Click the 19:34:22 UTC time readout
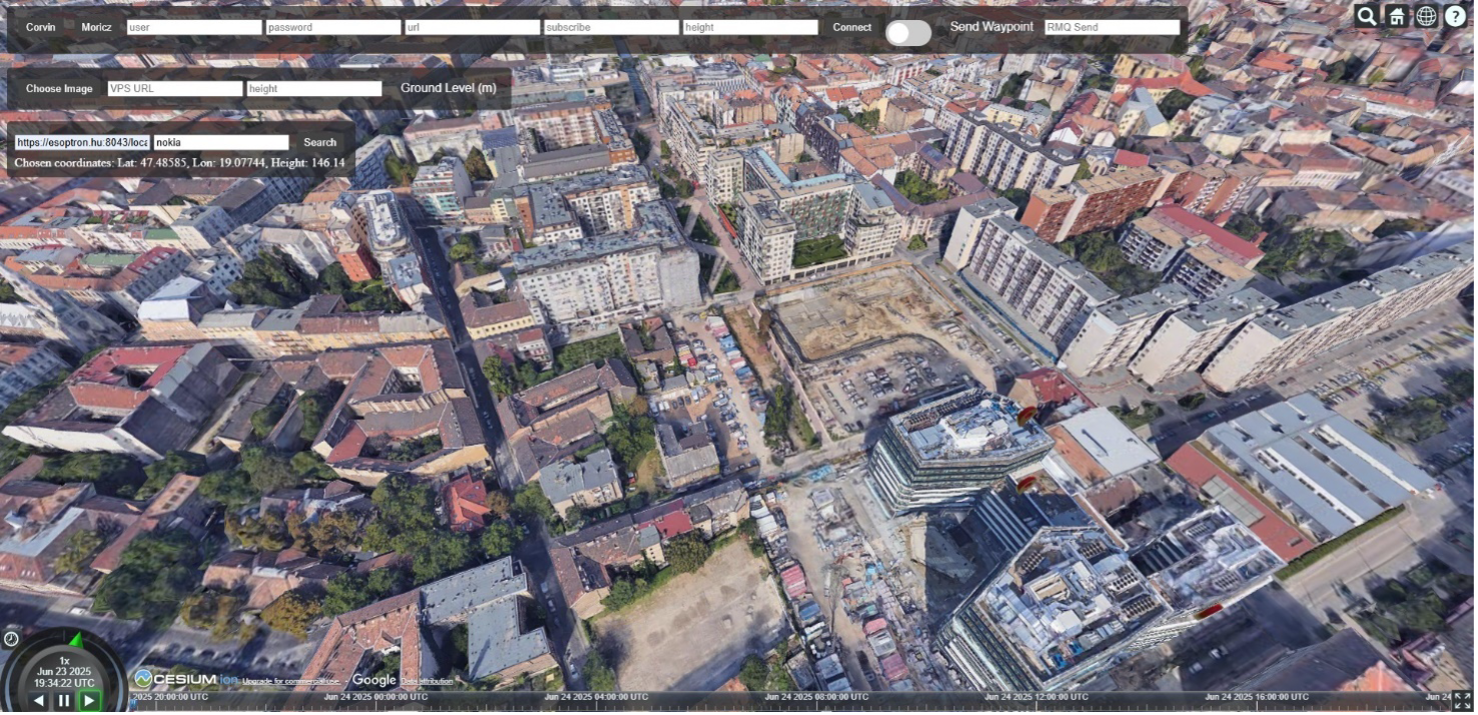 [x=64, y=683]
